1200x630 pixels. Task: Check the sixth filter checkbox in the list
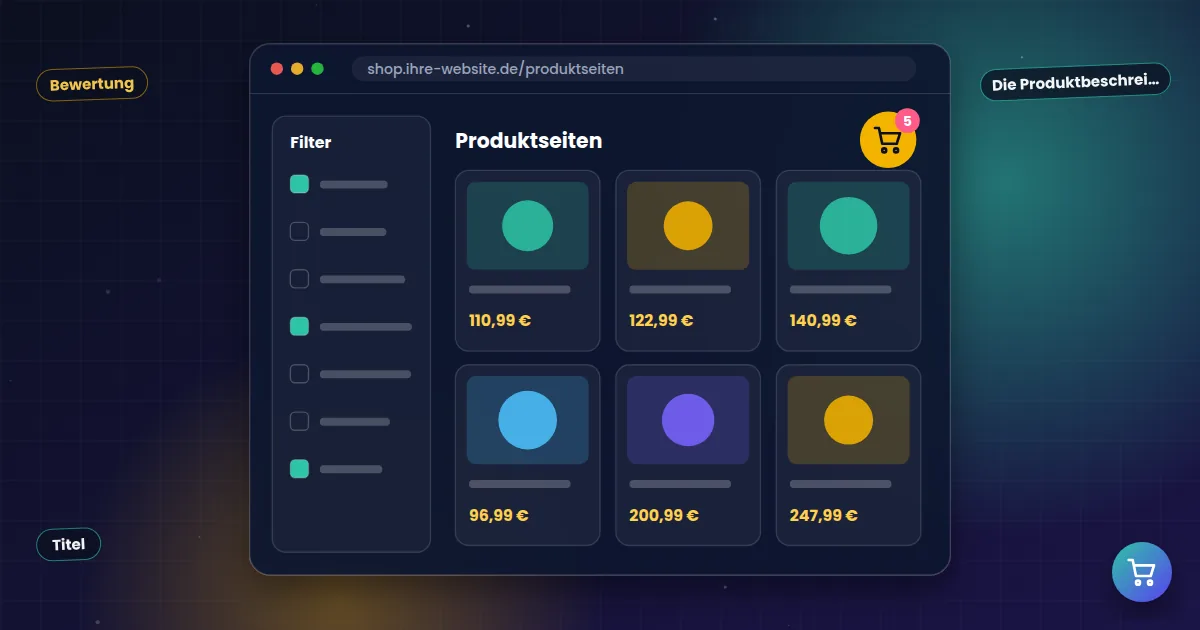299,421
